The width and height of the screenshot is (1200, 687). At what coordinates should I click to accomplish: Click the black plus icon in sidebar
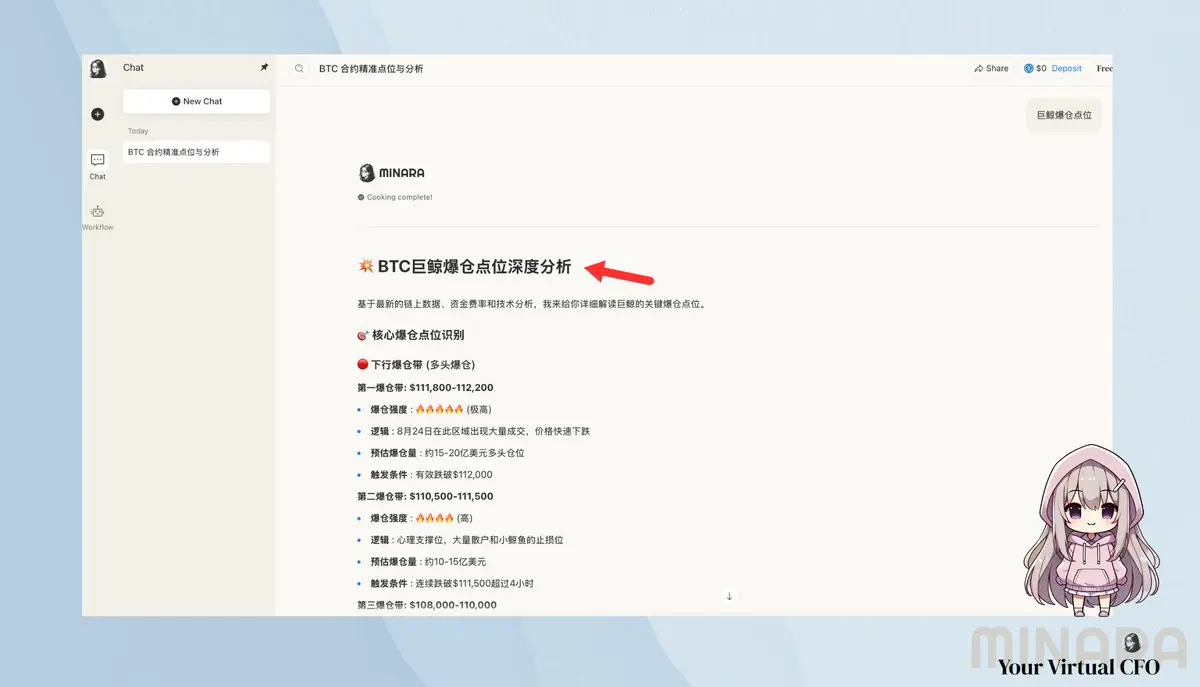point(97,114)
